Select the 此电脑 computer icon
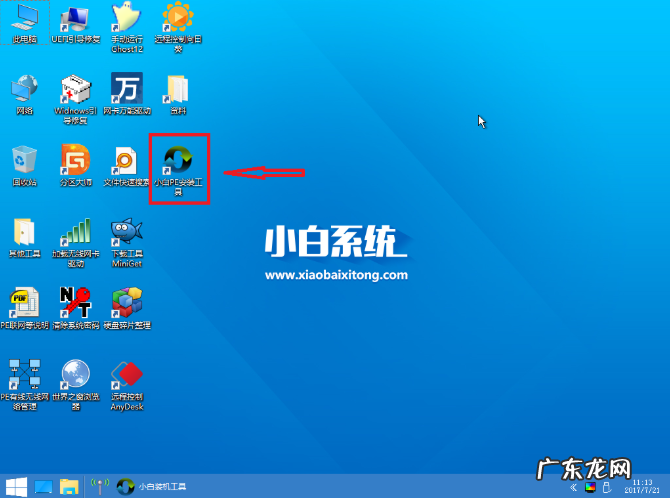Screen dimensions: 670x498 coord(24,18)
